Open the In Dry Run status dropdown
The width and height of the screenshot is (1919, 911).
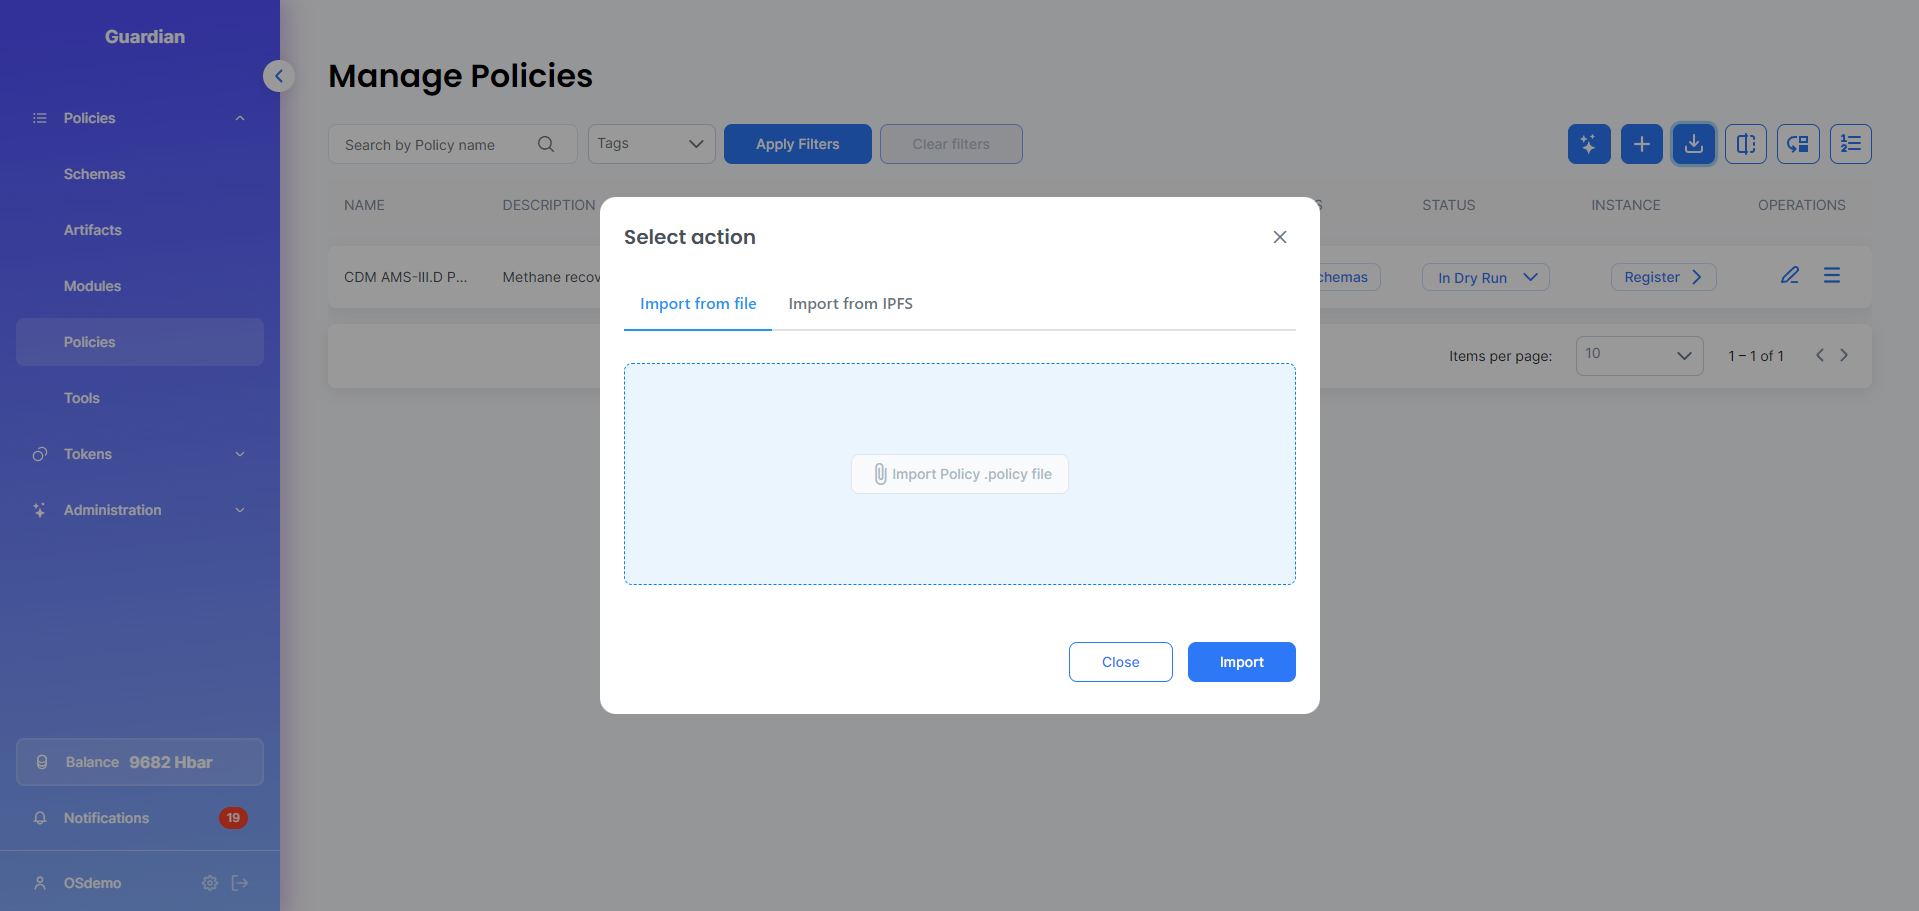point(1485,277)
